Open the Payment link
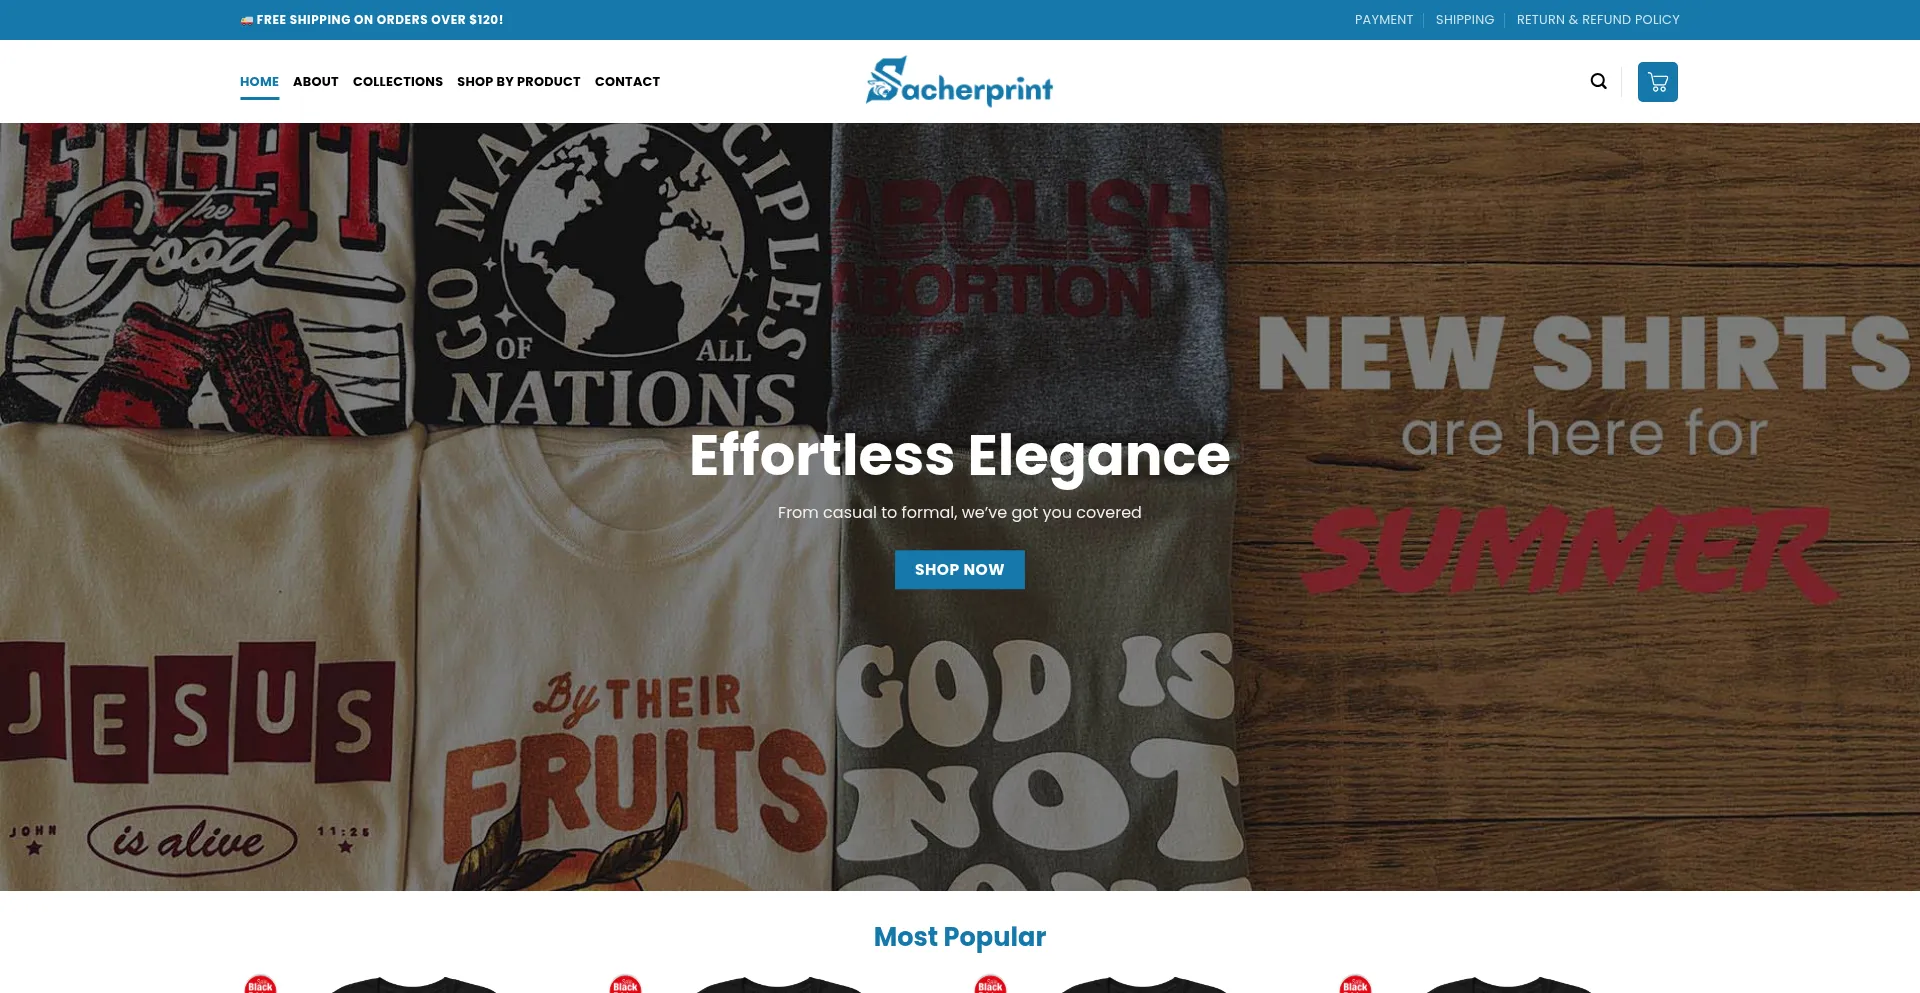 [1383, 20]
